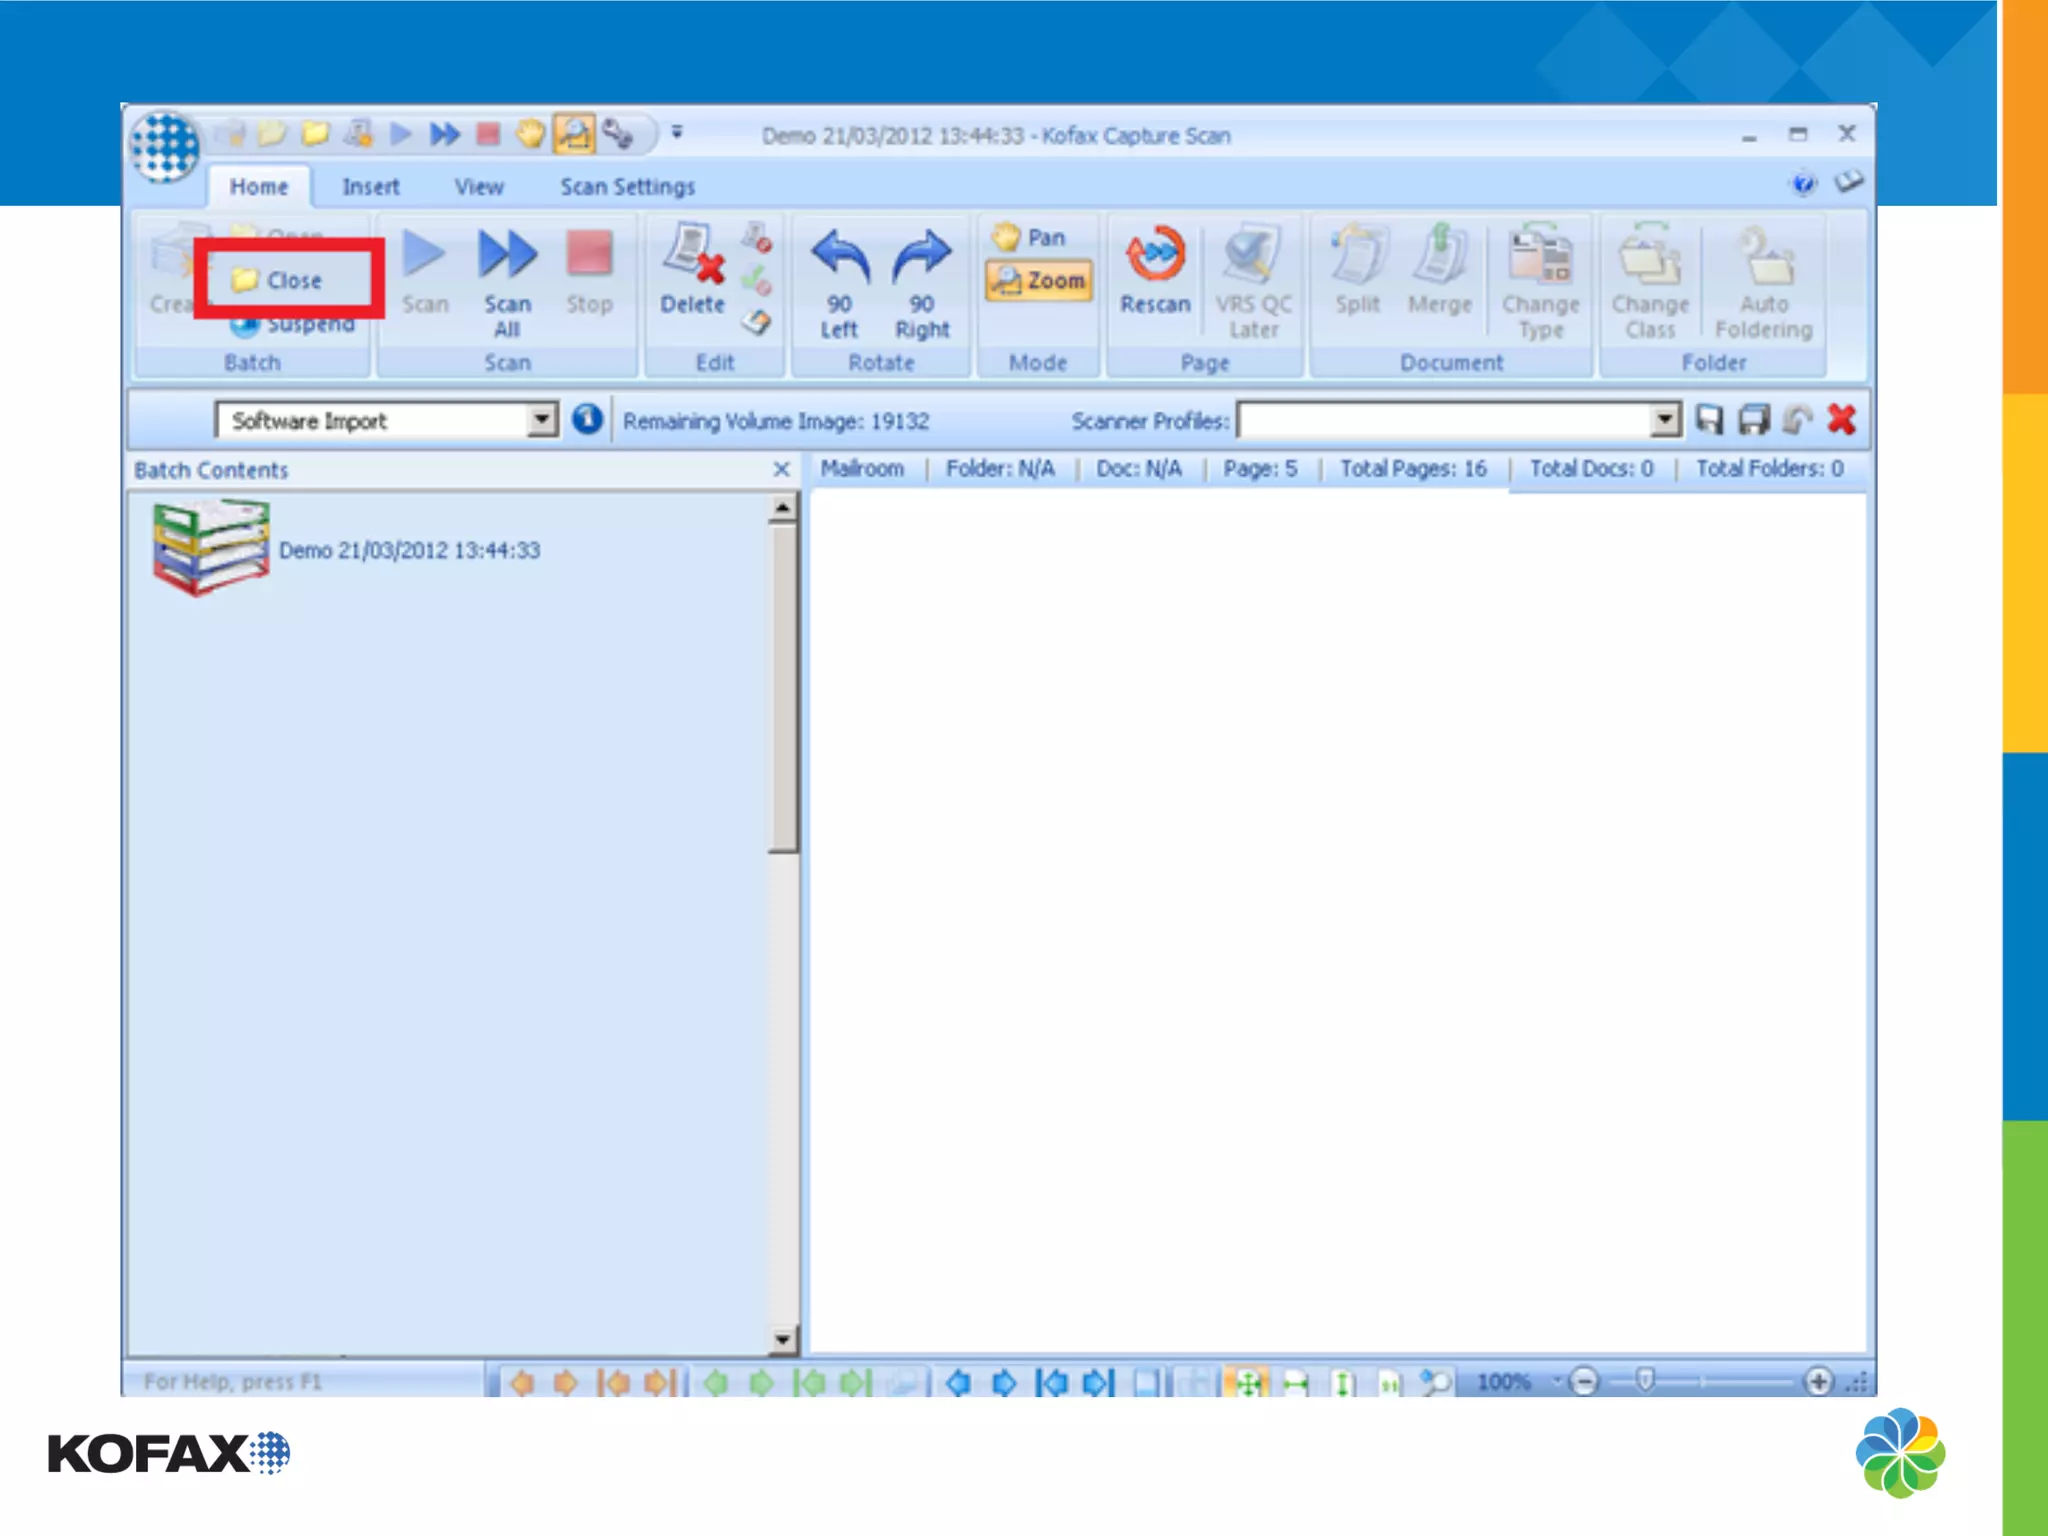This screenshot has height=1536, width=2048.
Task: Toggle Zoom mode
Action: (1039, 281)
